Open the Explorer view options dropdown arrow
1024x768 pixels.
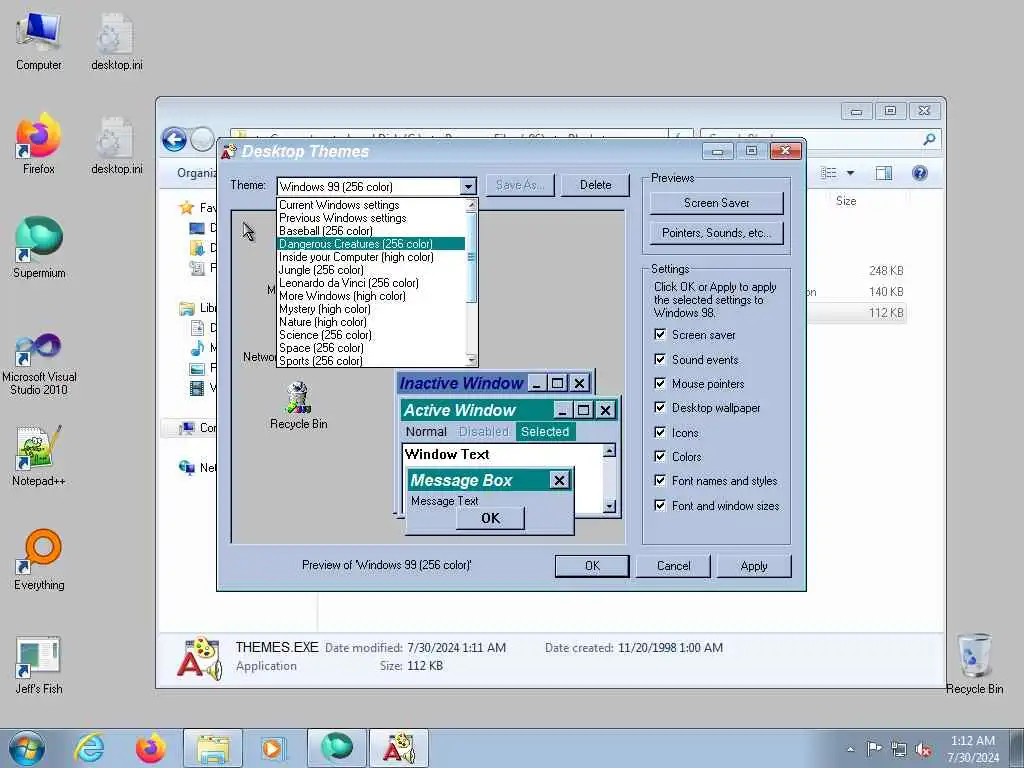850,173
